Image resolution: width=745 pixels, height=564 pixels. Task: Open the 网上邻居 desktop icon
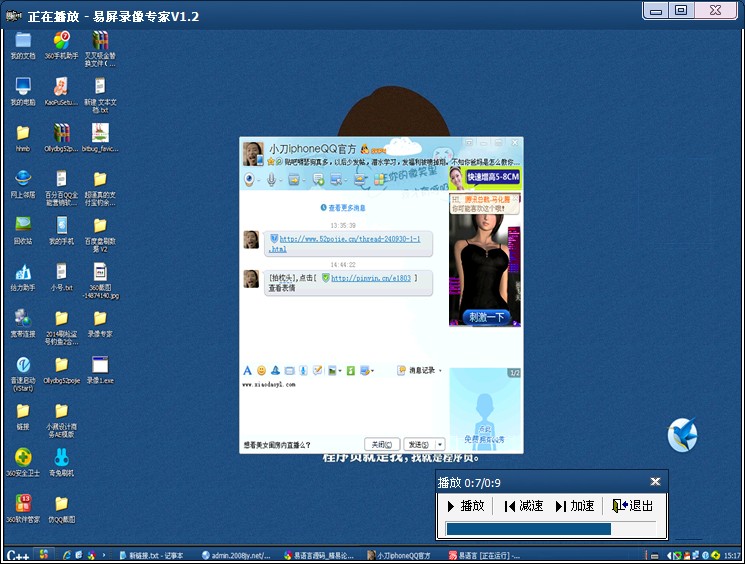coord(23,184)
